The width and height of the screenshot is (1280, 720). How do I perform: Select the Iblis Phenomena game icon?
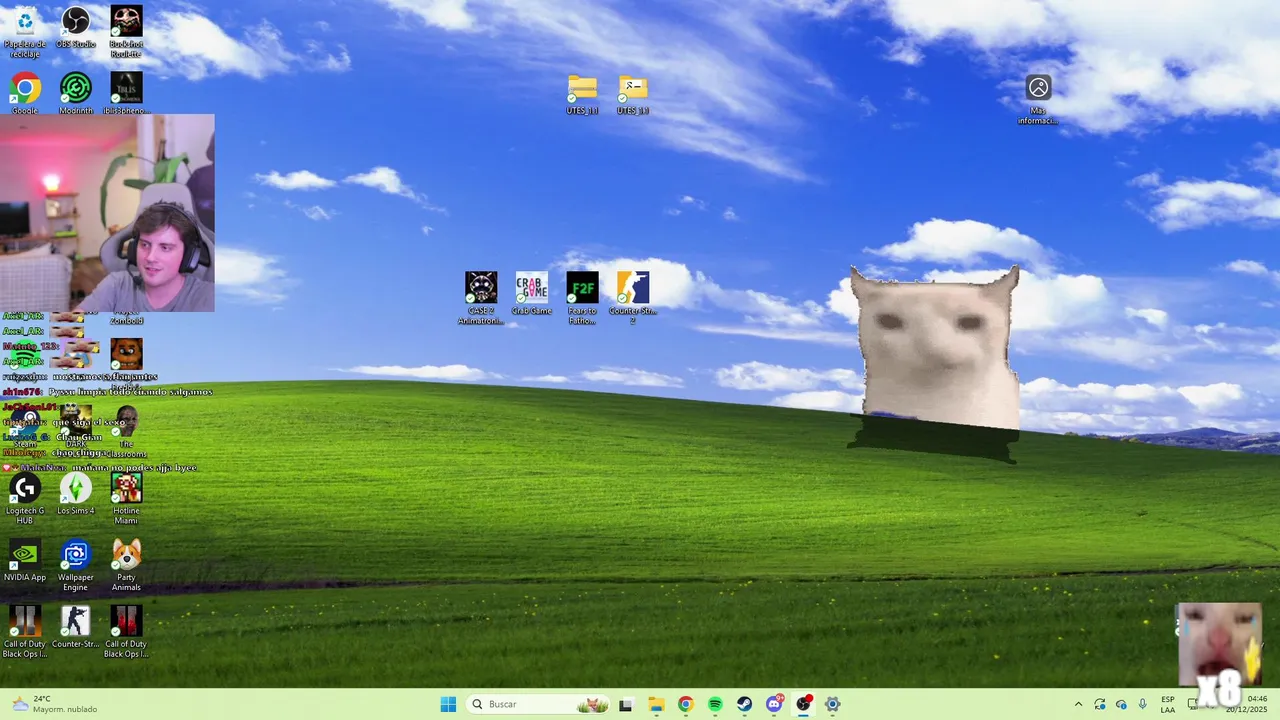[x=126, y=92]
